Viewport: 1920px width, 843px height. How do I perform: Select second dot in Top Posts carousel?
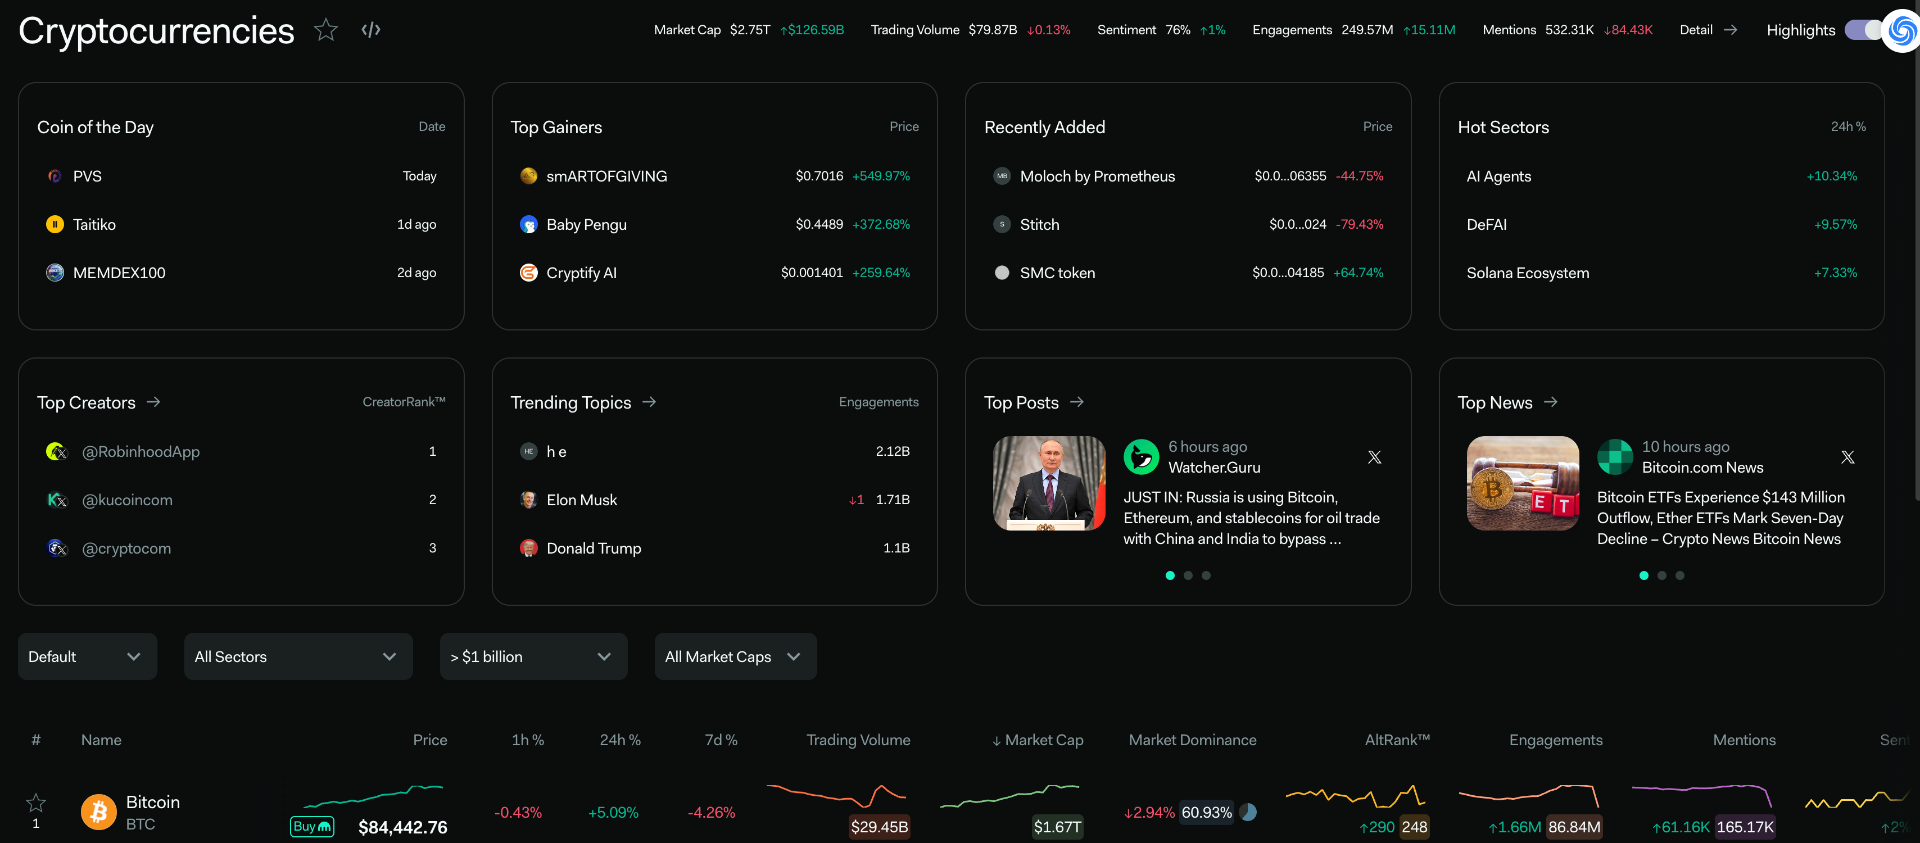click(1188, 575)
